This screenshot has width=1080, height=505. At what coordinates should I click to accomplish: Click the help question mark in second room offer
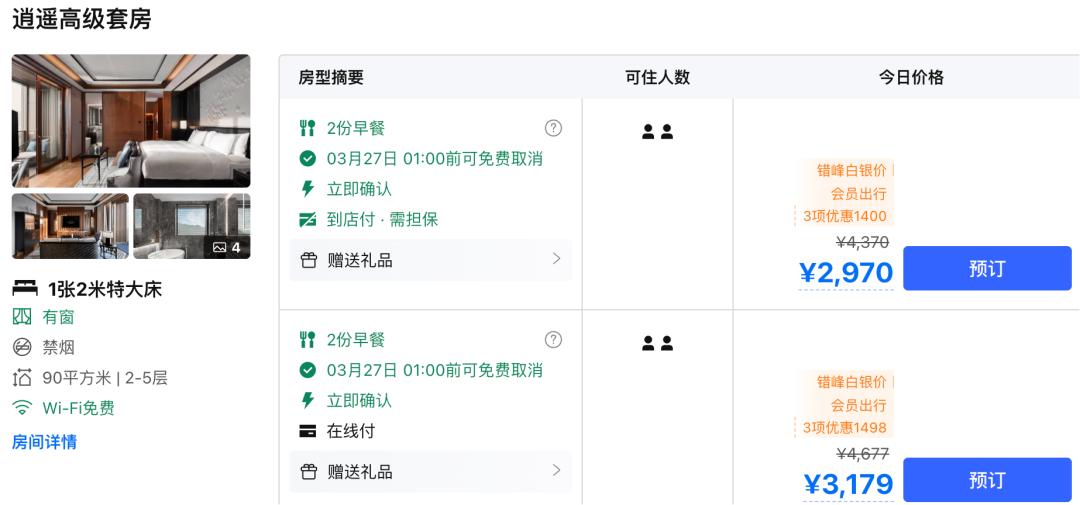coord(553,340)
